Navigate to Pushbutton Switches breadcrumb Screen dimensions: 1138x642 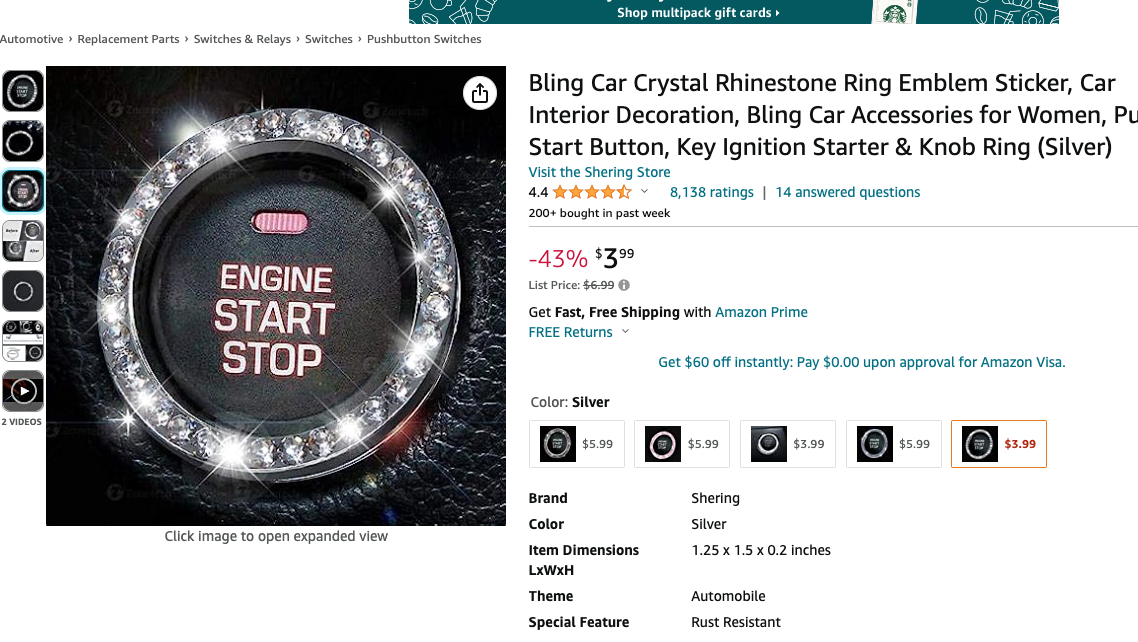(x=424, y=39)
